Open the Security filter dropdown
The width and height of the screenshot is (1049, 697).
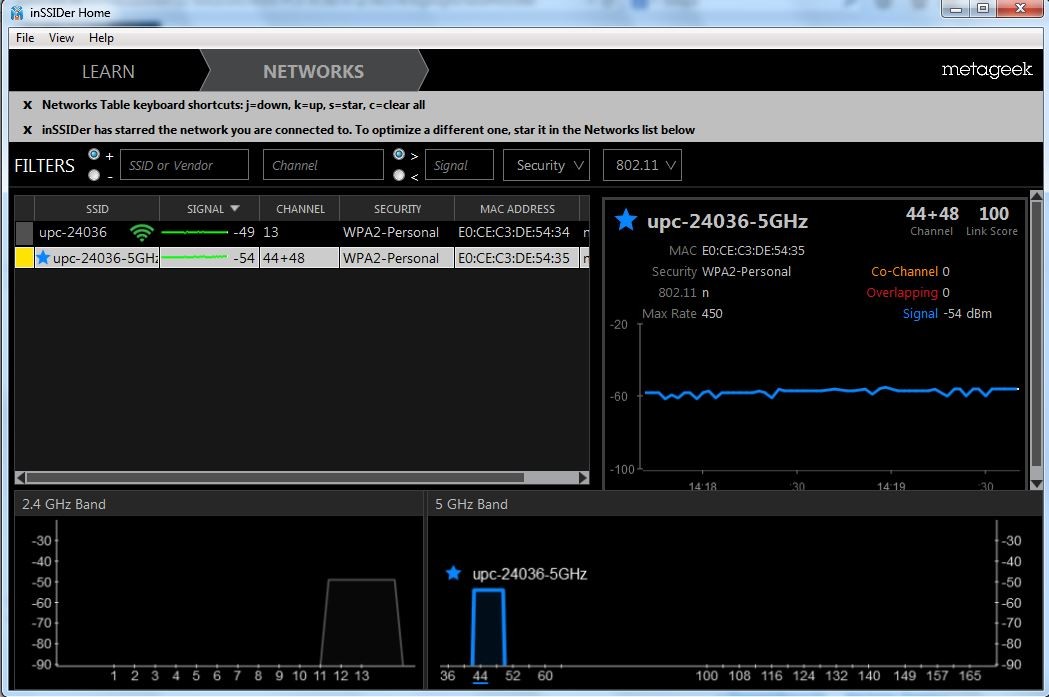(x=546, y=165)
